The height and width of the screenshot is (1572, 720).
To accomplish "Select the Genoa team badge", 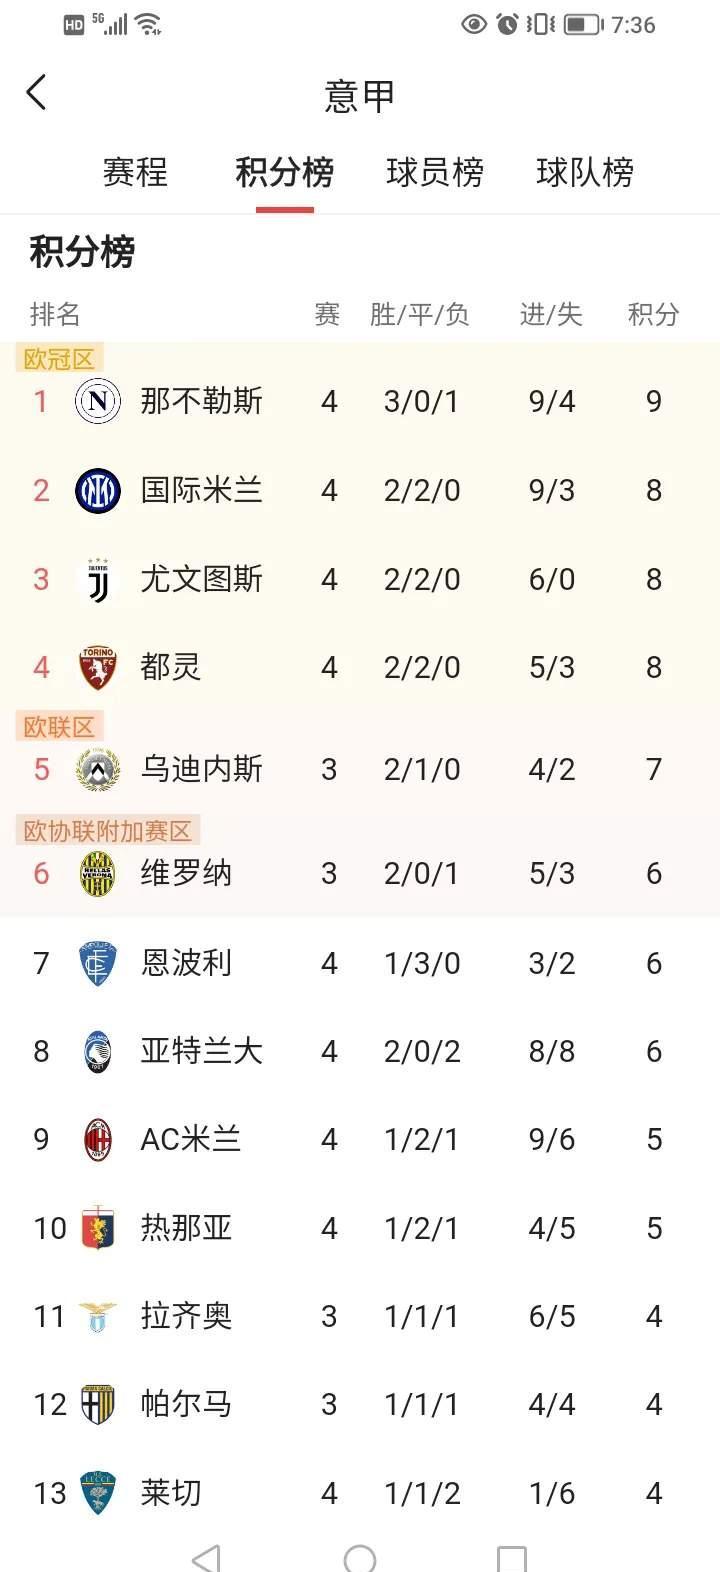I will coord(97,1228).
